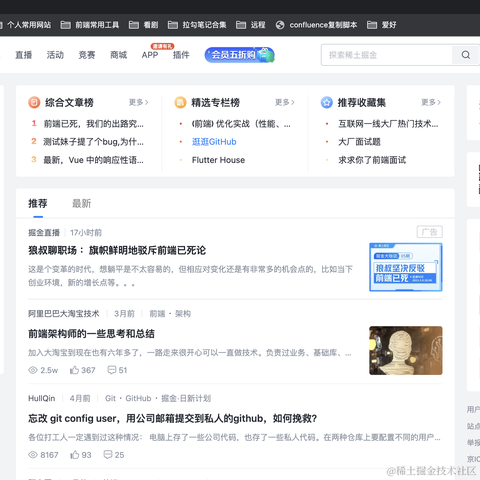Click 推荐收藏集 heading
Viewport: 480px width, 480px height.
[x=362, y=102]
